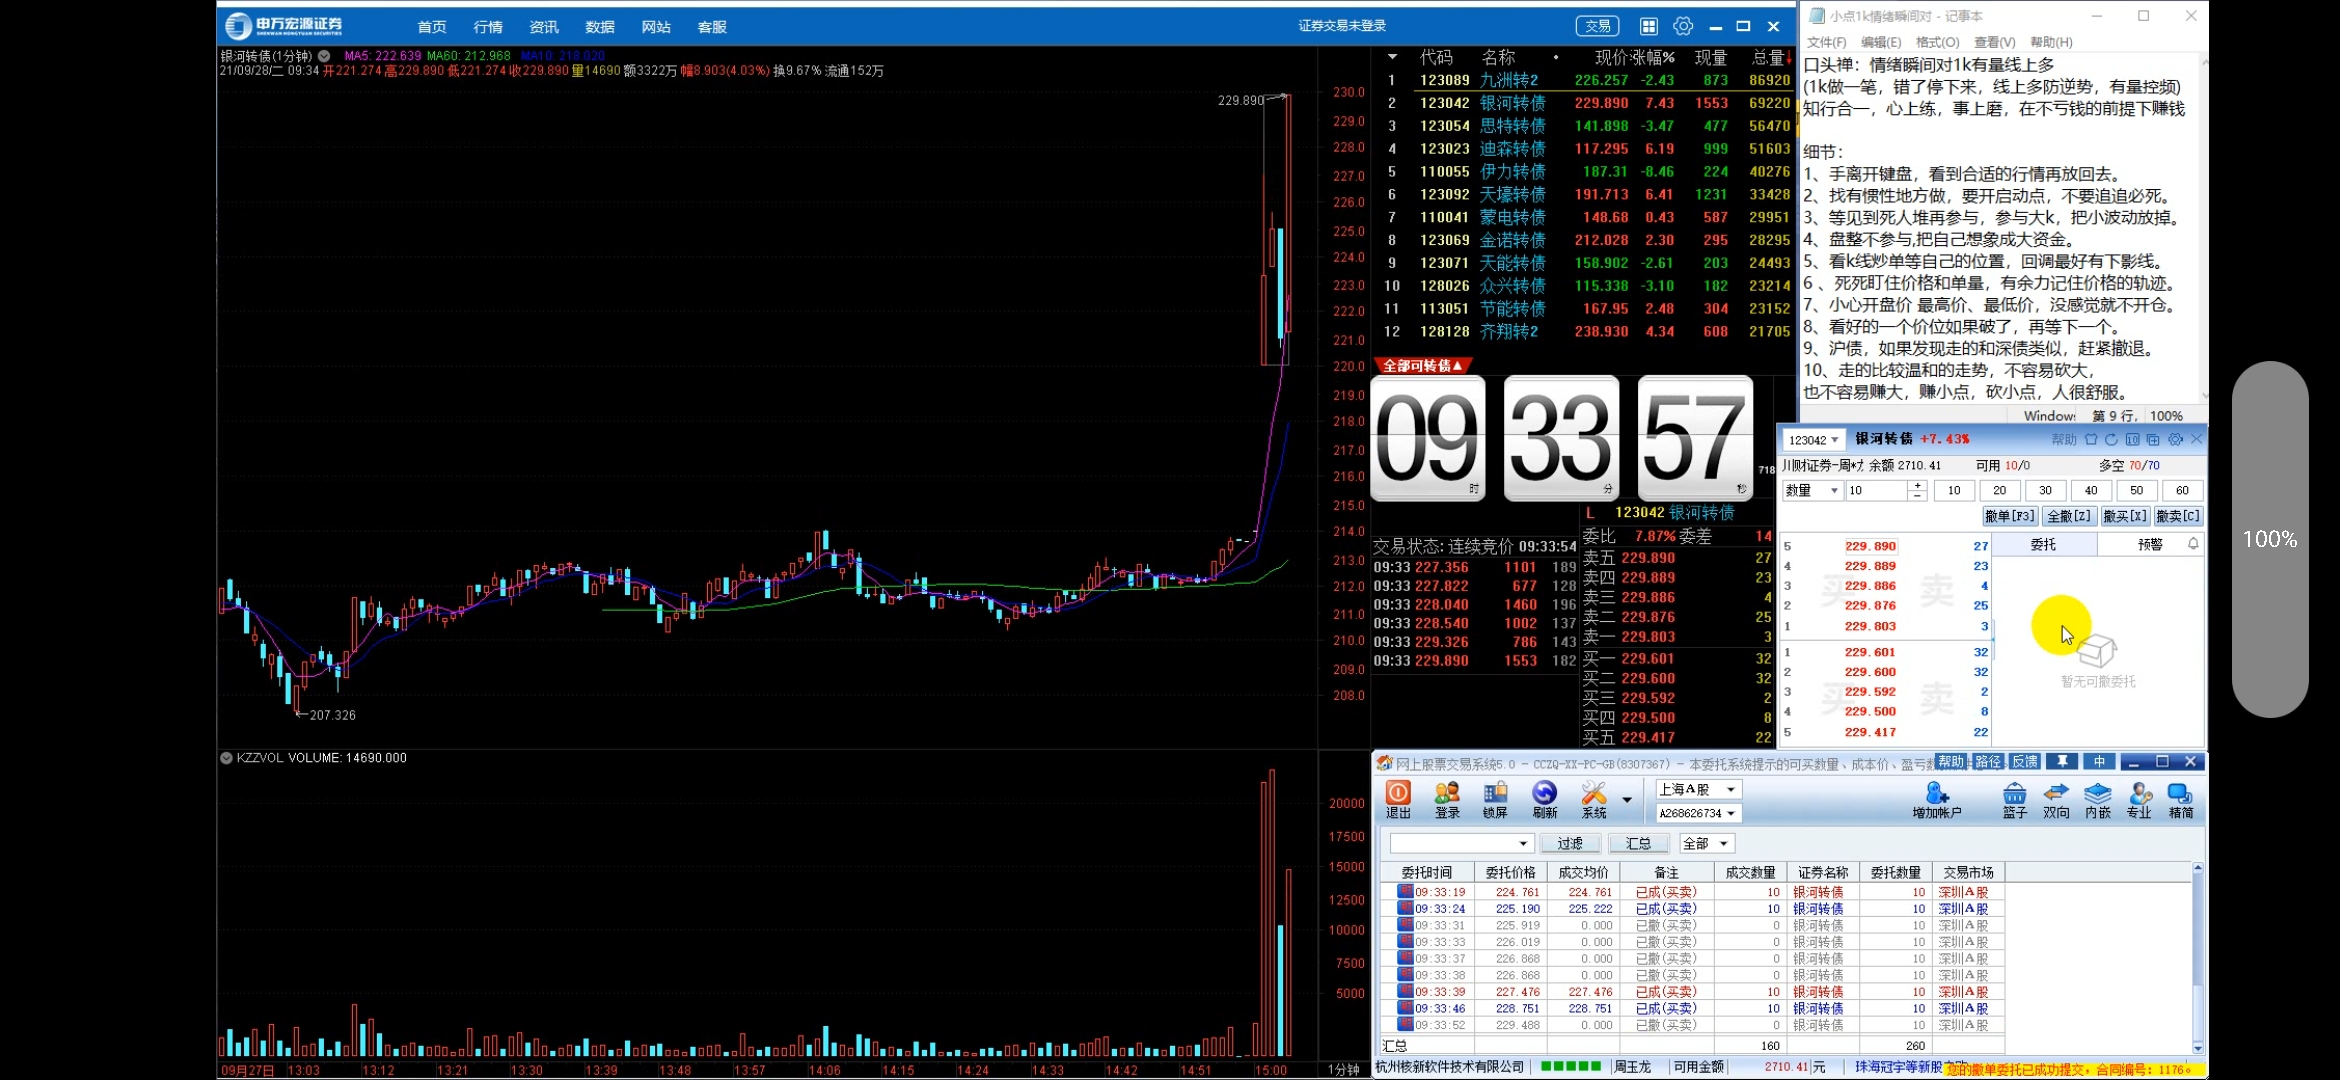The image size is (2340, 1080).
Task: Select quick quantity 20 button
Action: tap(2000, 490)
